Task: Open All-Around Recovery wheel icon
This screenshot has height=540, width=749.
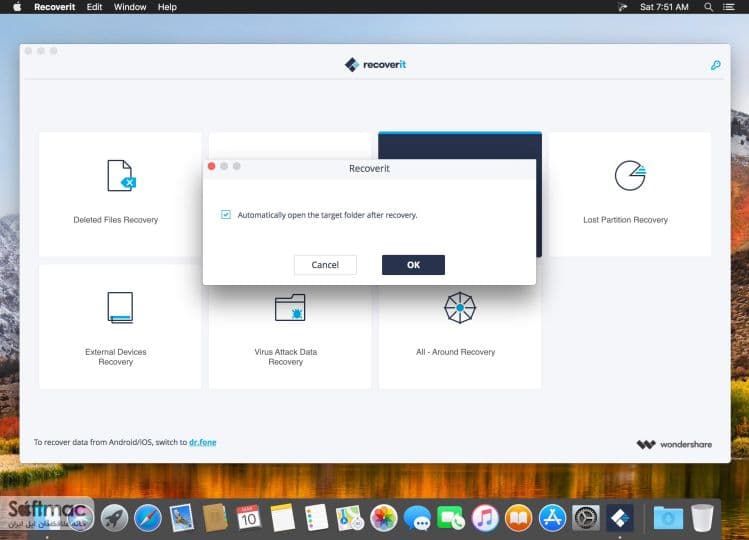Action: [460, 308]
